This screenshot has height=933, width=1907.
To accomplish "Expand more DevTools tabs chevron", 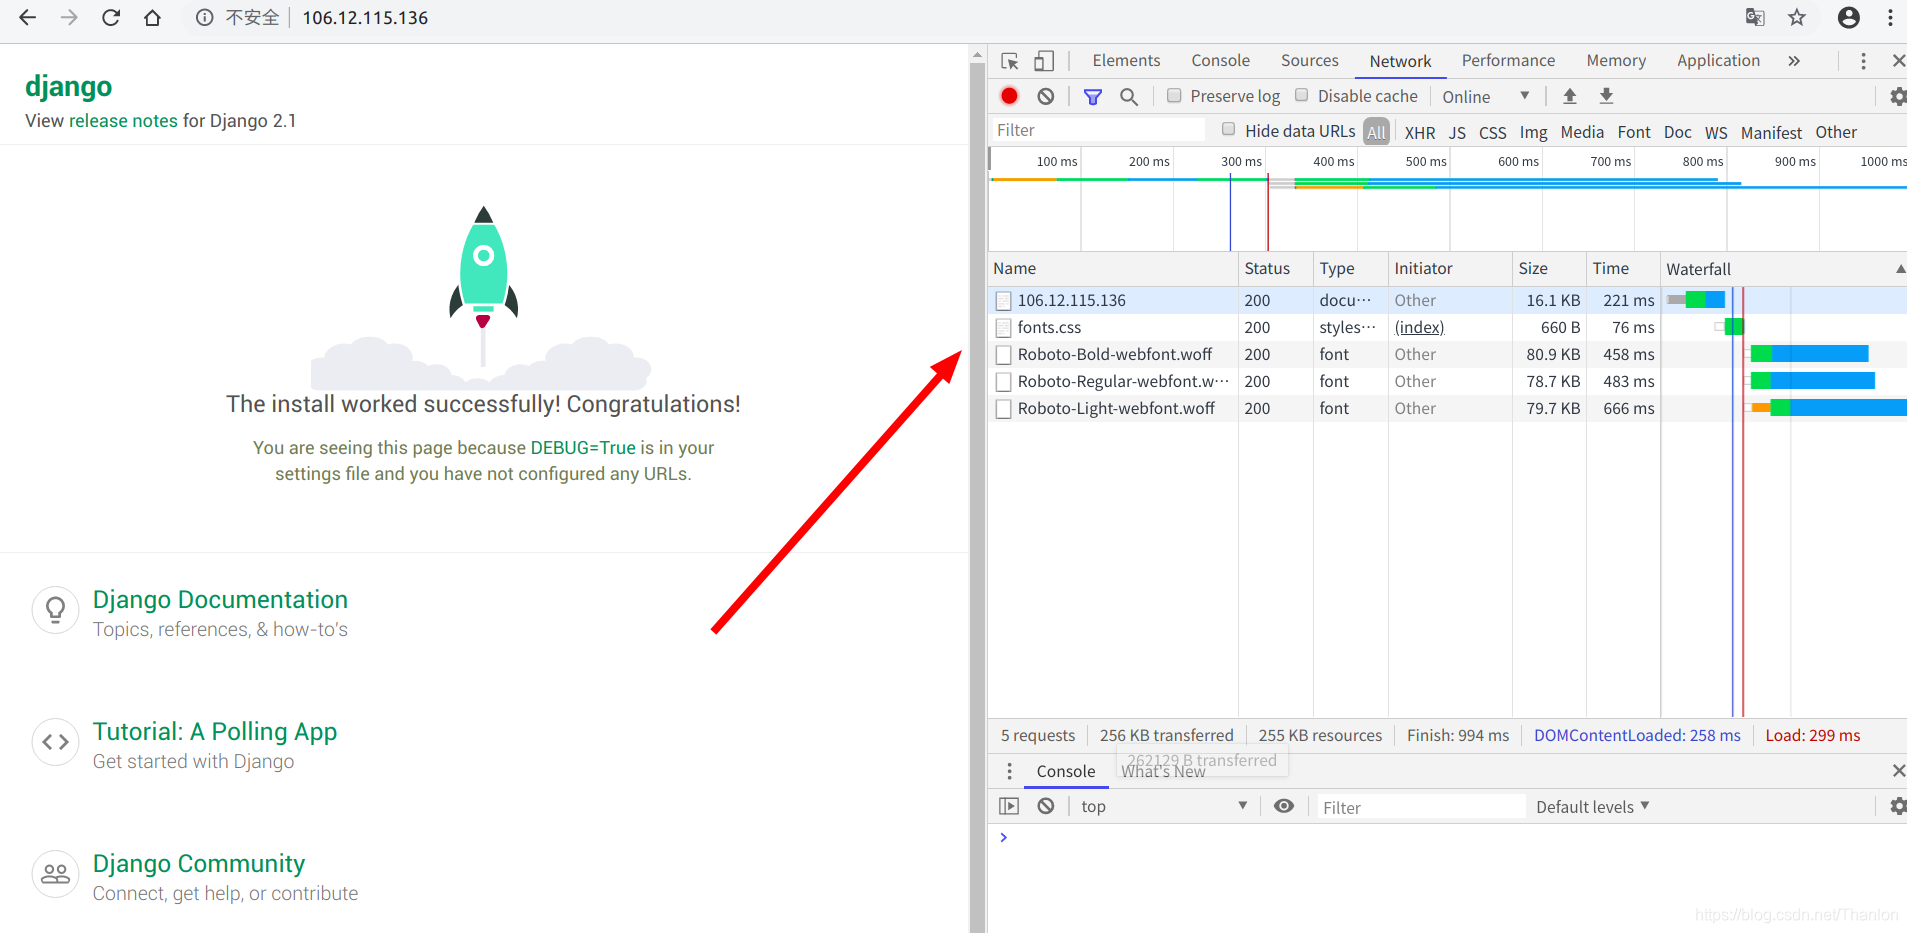I will 1794,61.
